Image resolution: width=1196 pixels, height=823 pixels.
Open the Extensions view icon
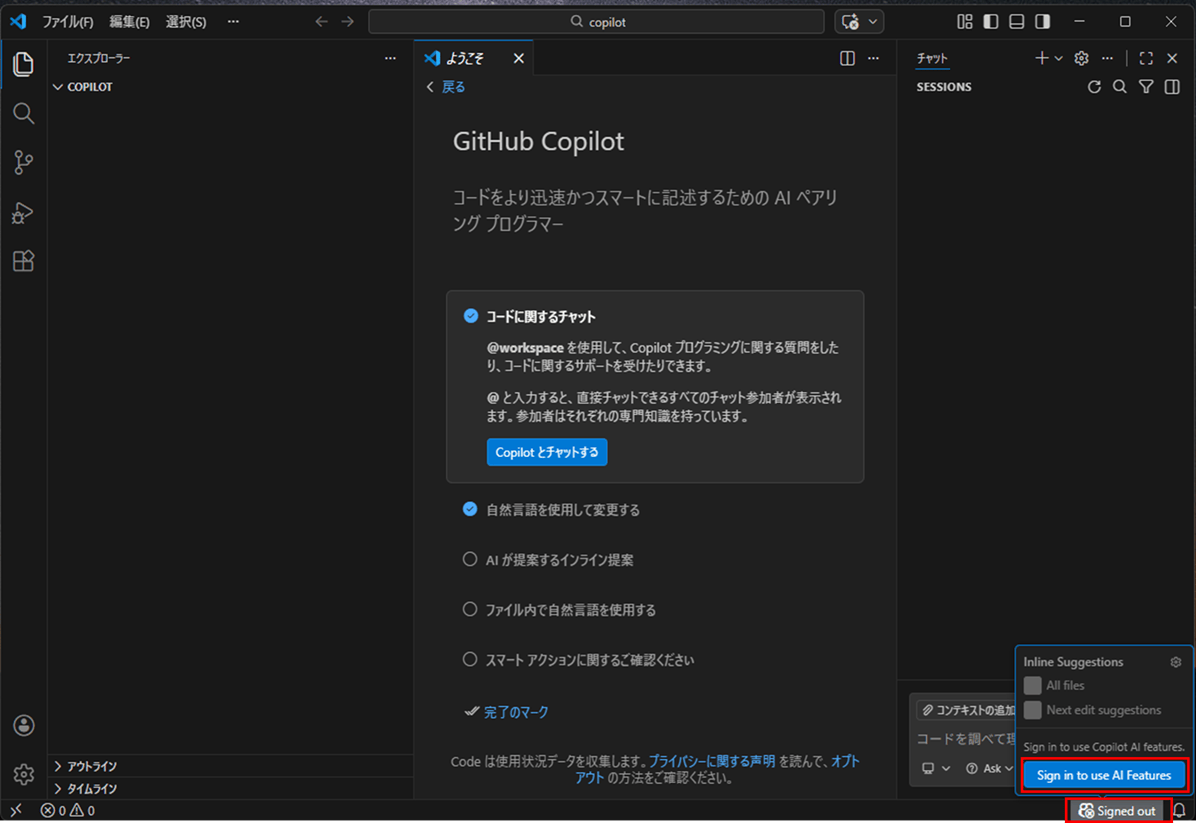coord(23,261)
